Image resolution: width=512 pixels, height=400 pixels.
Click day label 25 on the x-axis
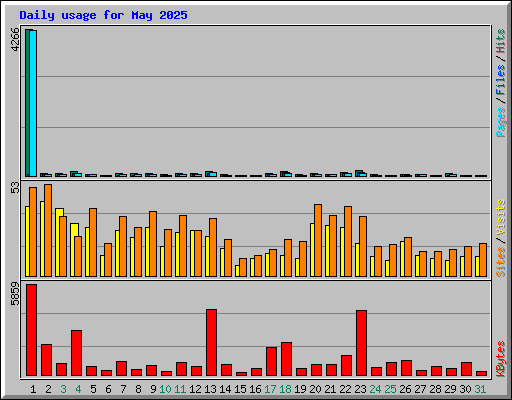[390, 389]
